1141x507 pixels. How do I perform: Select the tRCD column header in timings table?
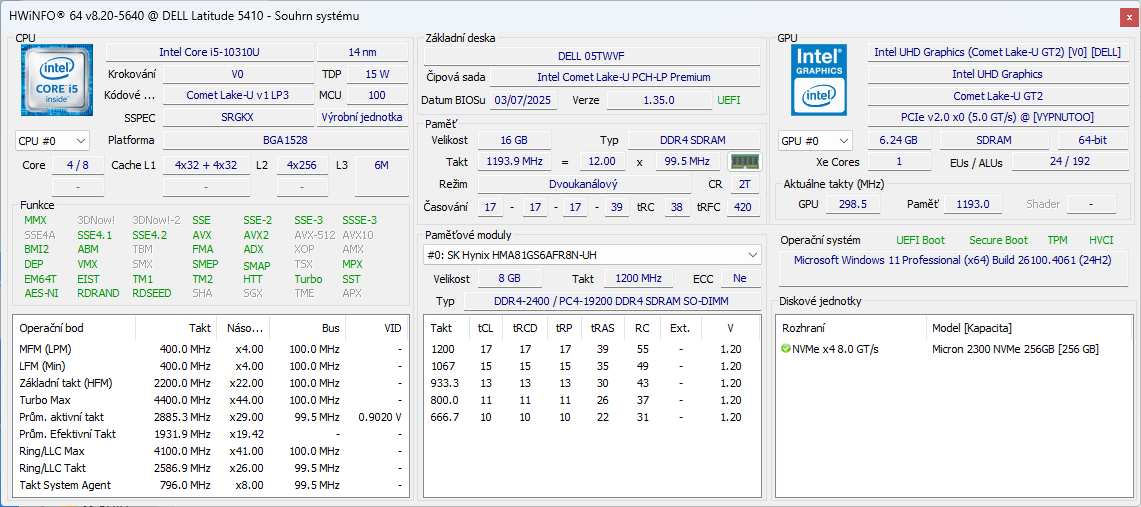pyautogui.click(x=525, y=328)
